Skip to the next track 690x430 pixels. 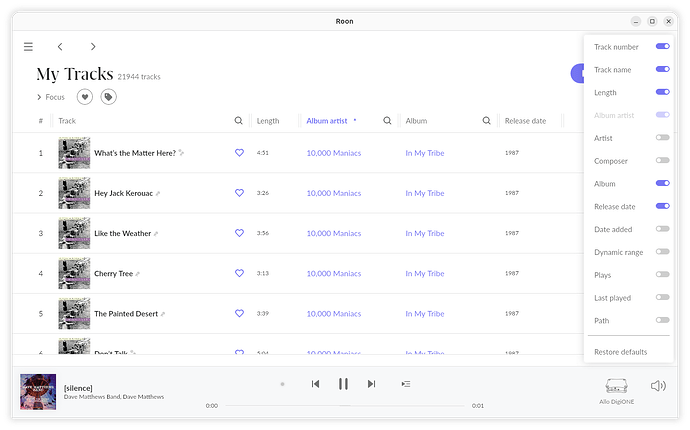pyautogui.click(x=371, y=384)
